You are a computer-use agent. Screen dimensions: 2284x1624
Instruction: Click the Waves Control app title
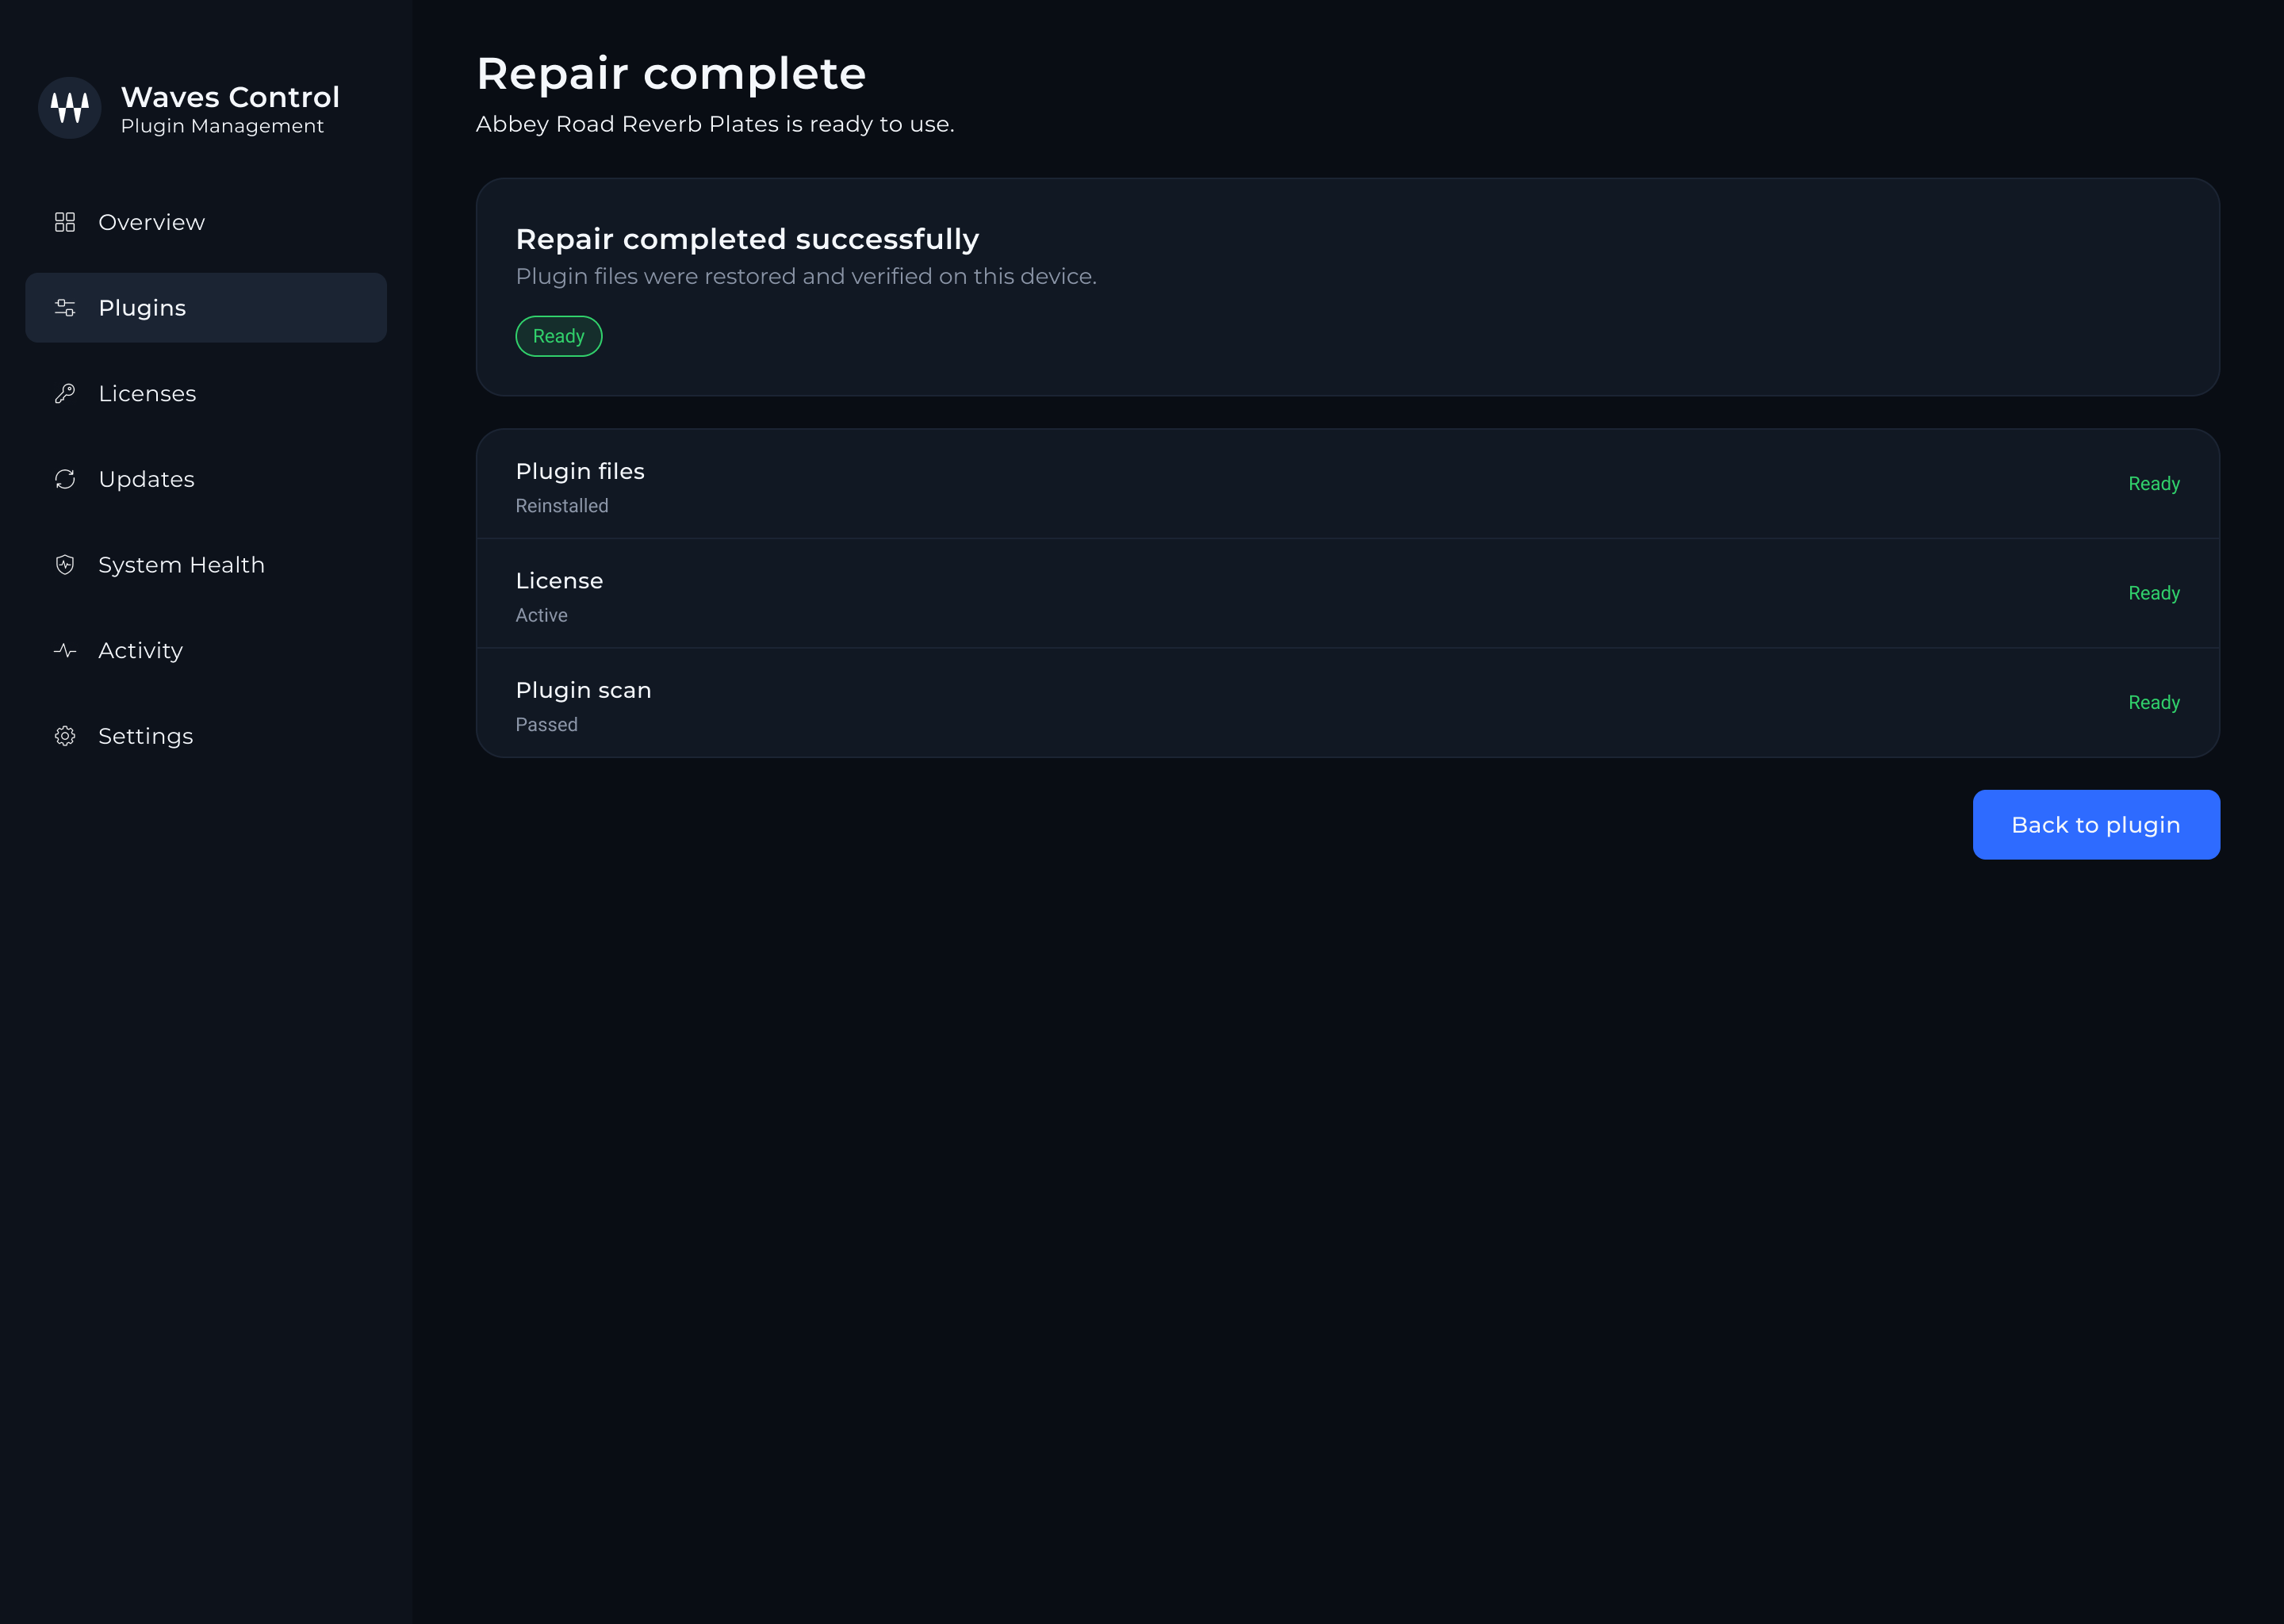230,97
